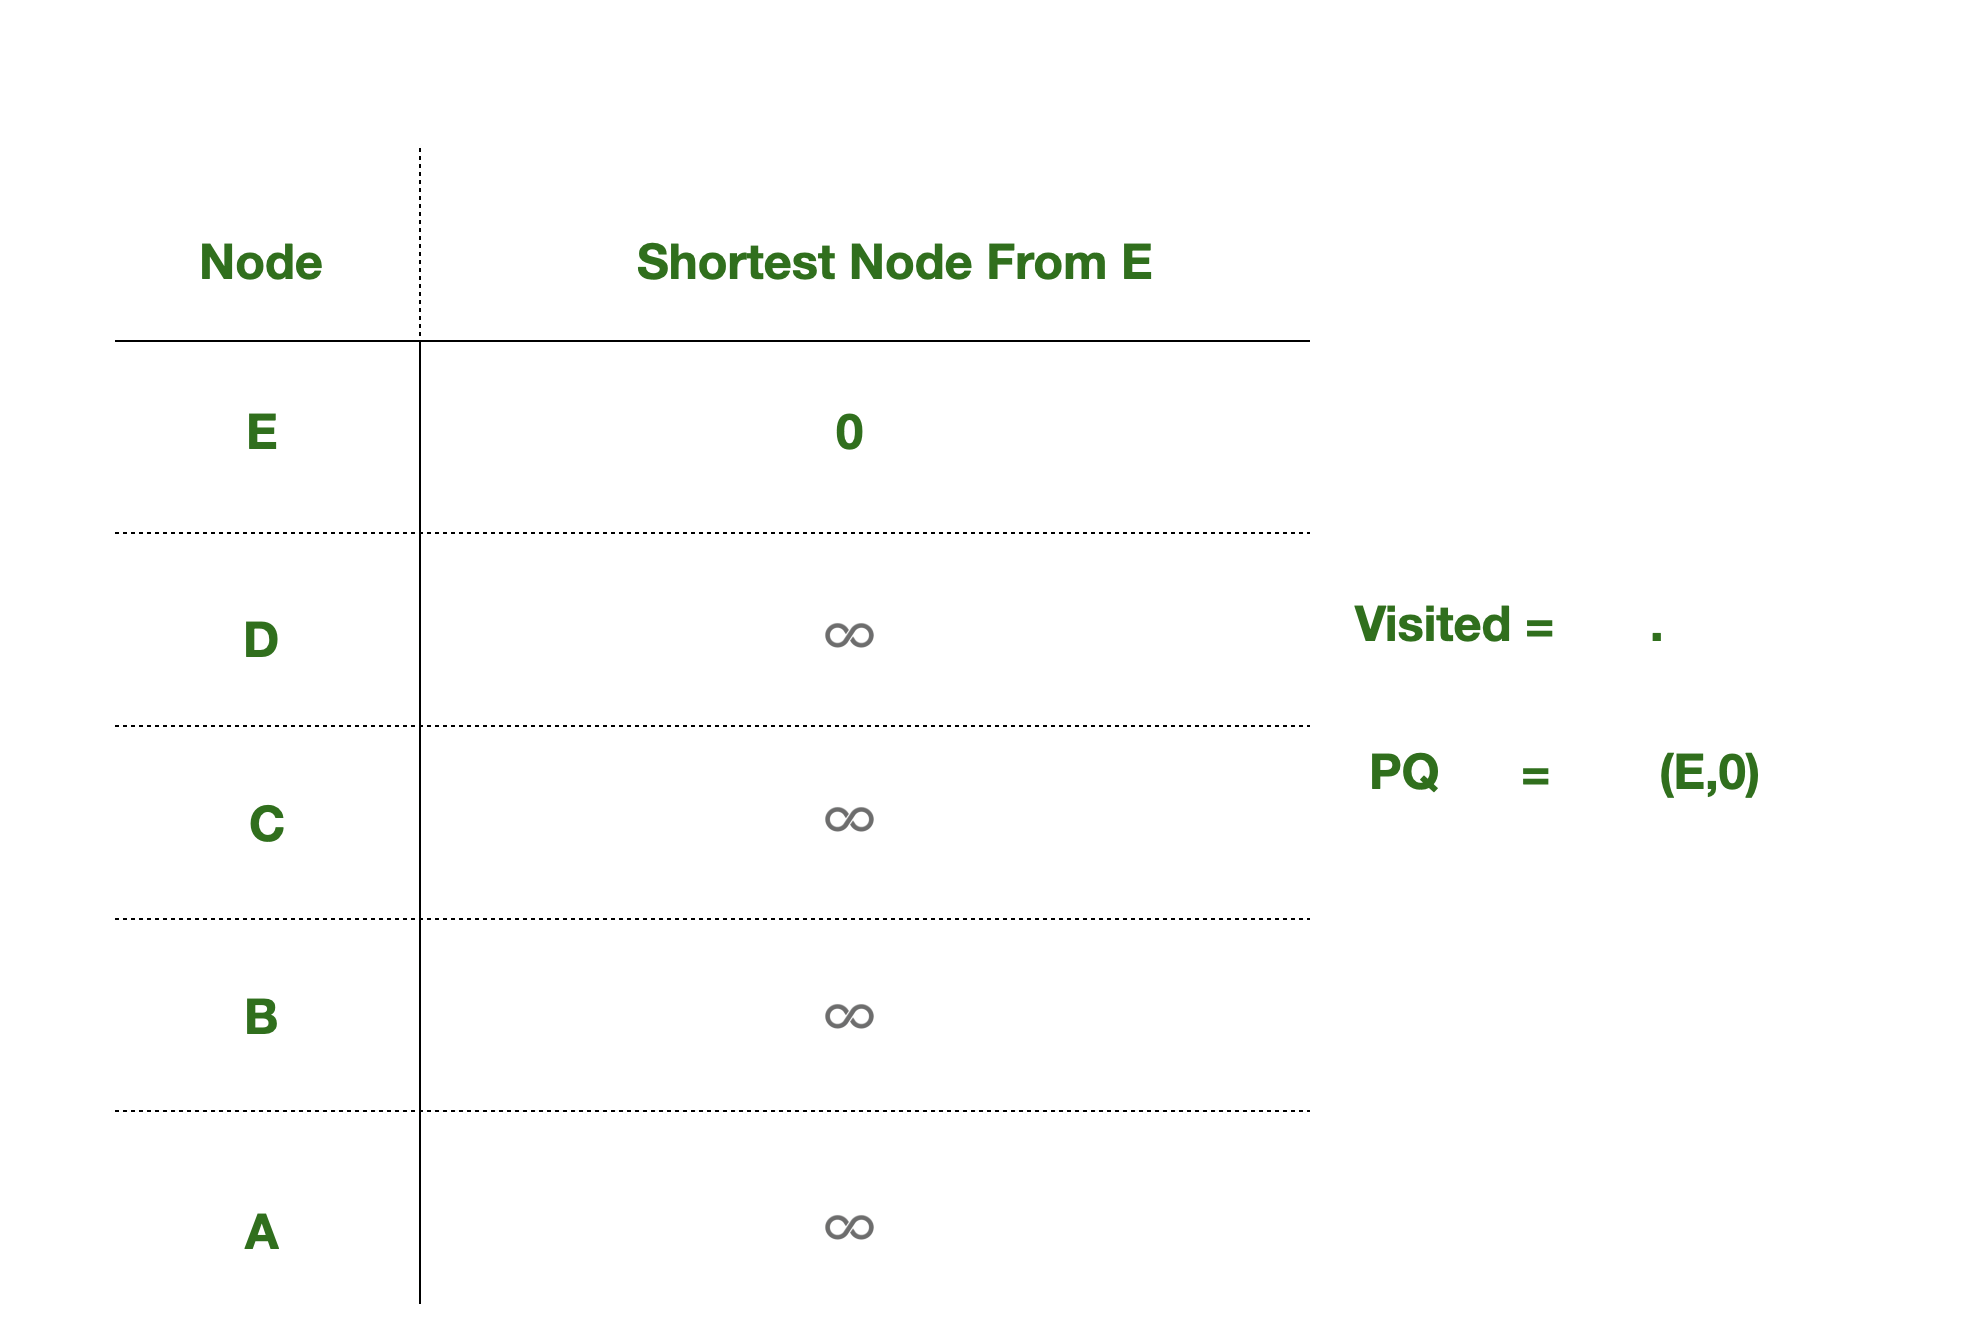Click the word Shortest in the header
This screenshot has width=1979, height=1332.
coord(736,263)
